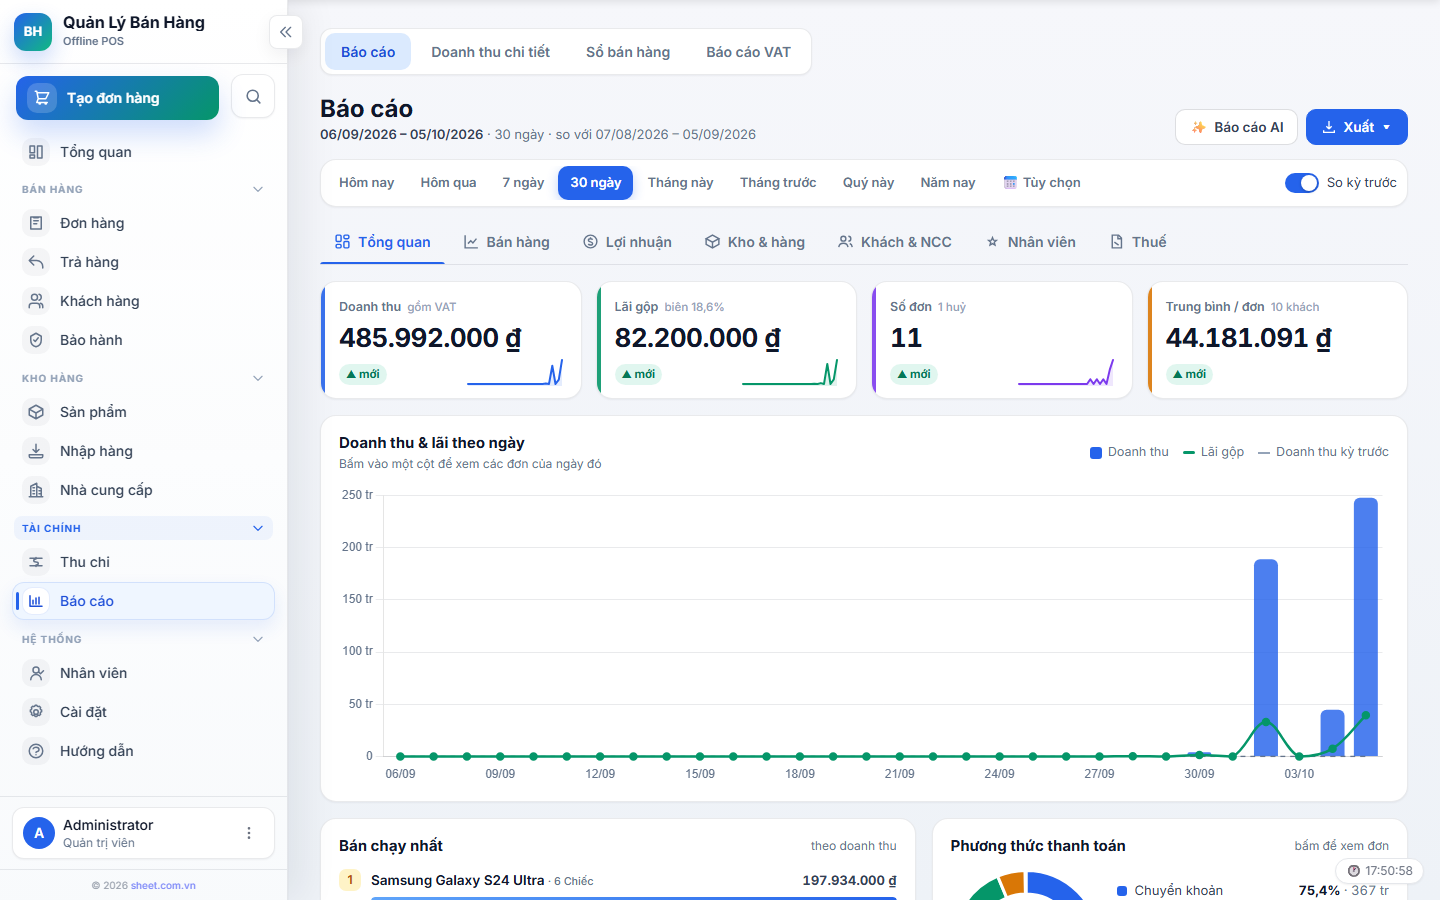The width and height of the screenshot is (1440, 900).
Task: Open the Báo cáo VAT tab
Action: [748, 52]
